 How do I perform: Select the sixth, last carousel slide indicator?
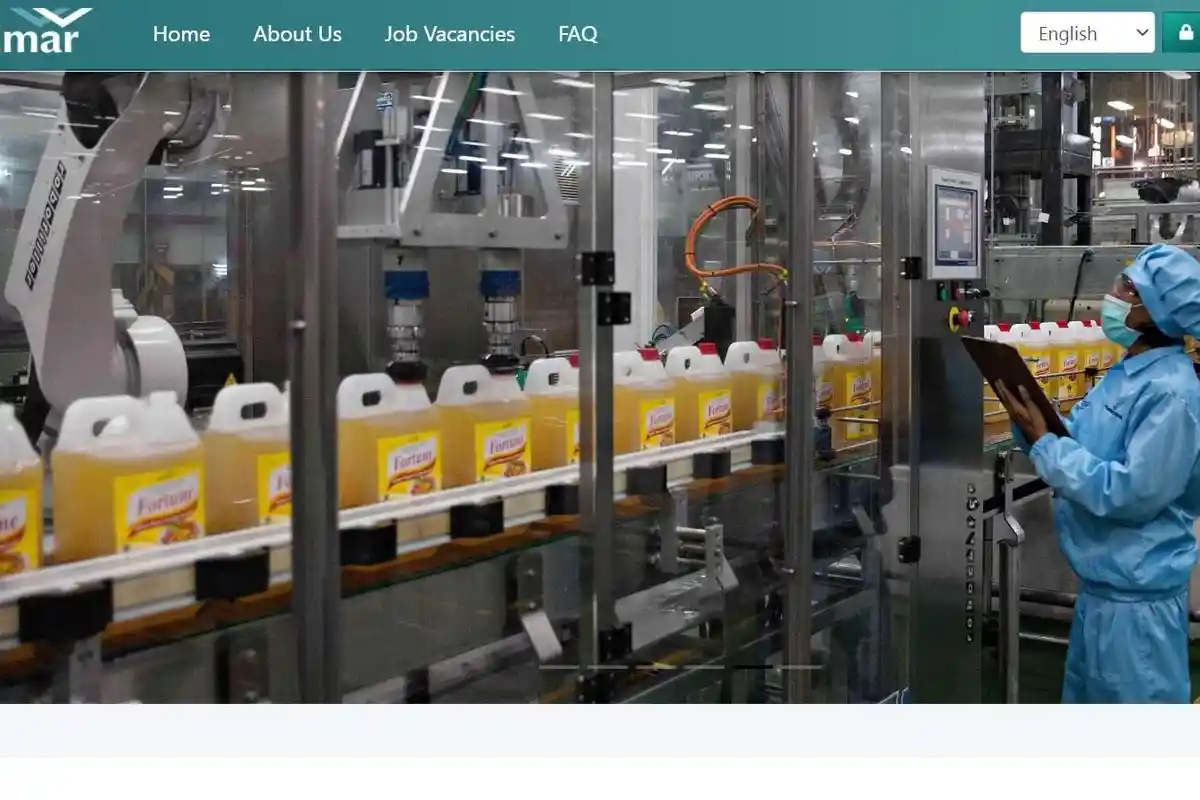point(802,666)
